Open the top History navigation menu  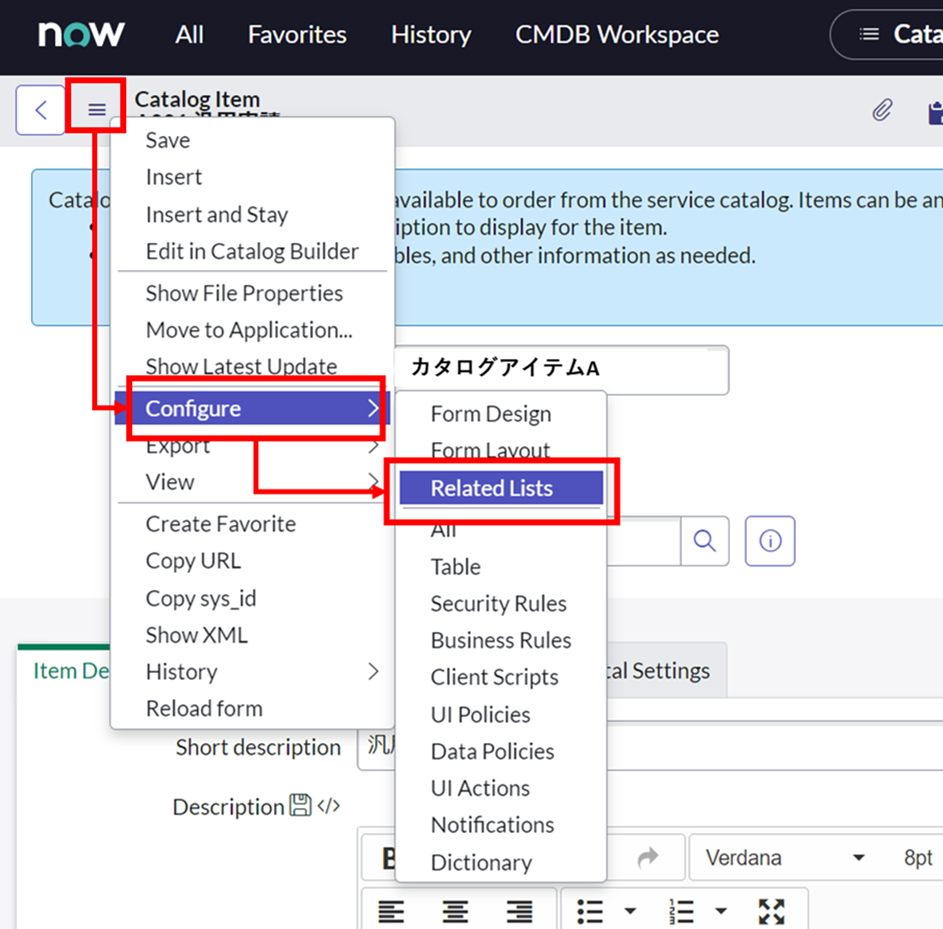pyautogui.click(x=431, y=34)
